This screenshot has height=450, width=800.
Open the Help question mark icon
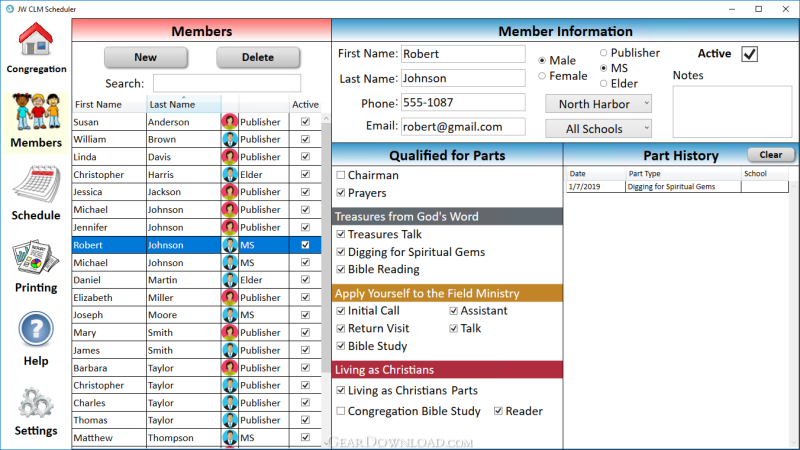pos(36,329)
